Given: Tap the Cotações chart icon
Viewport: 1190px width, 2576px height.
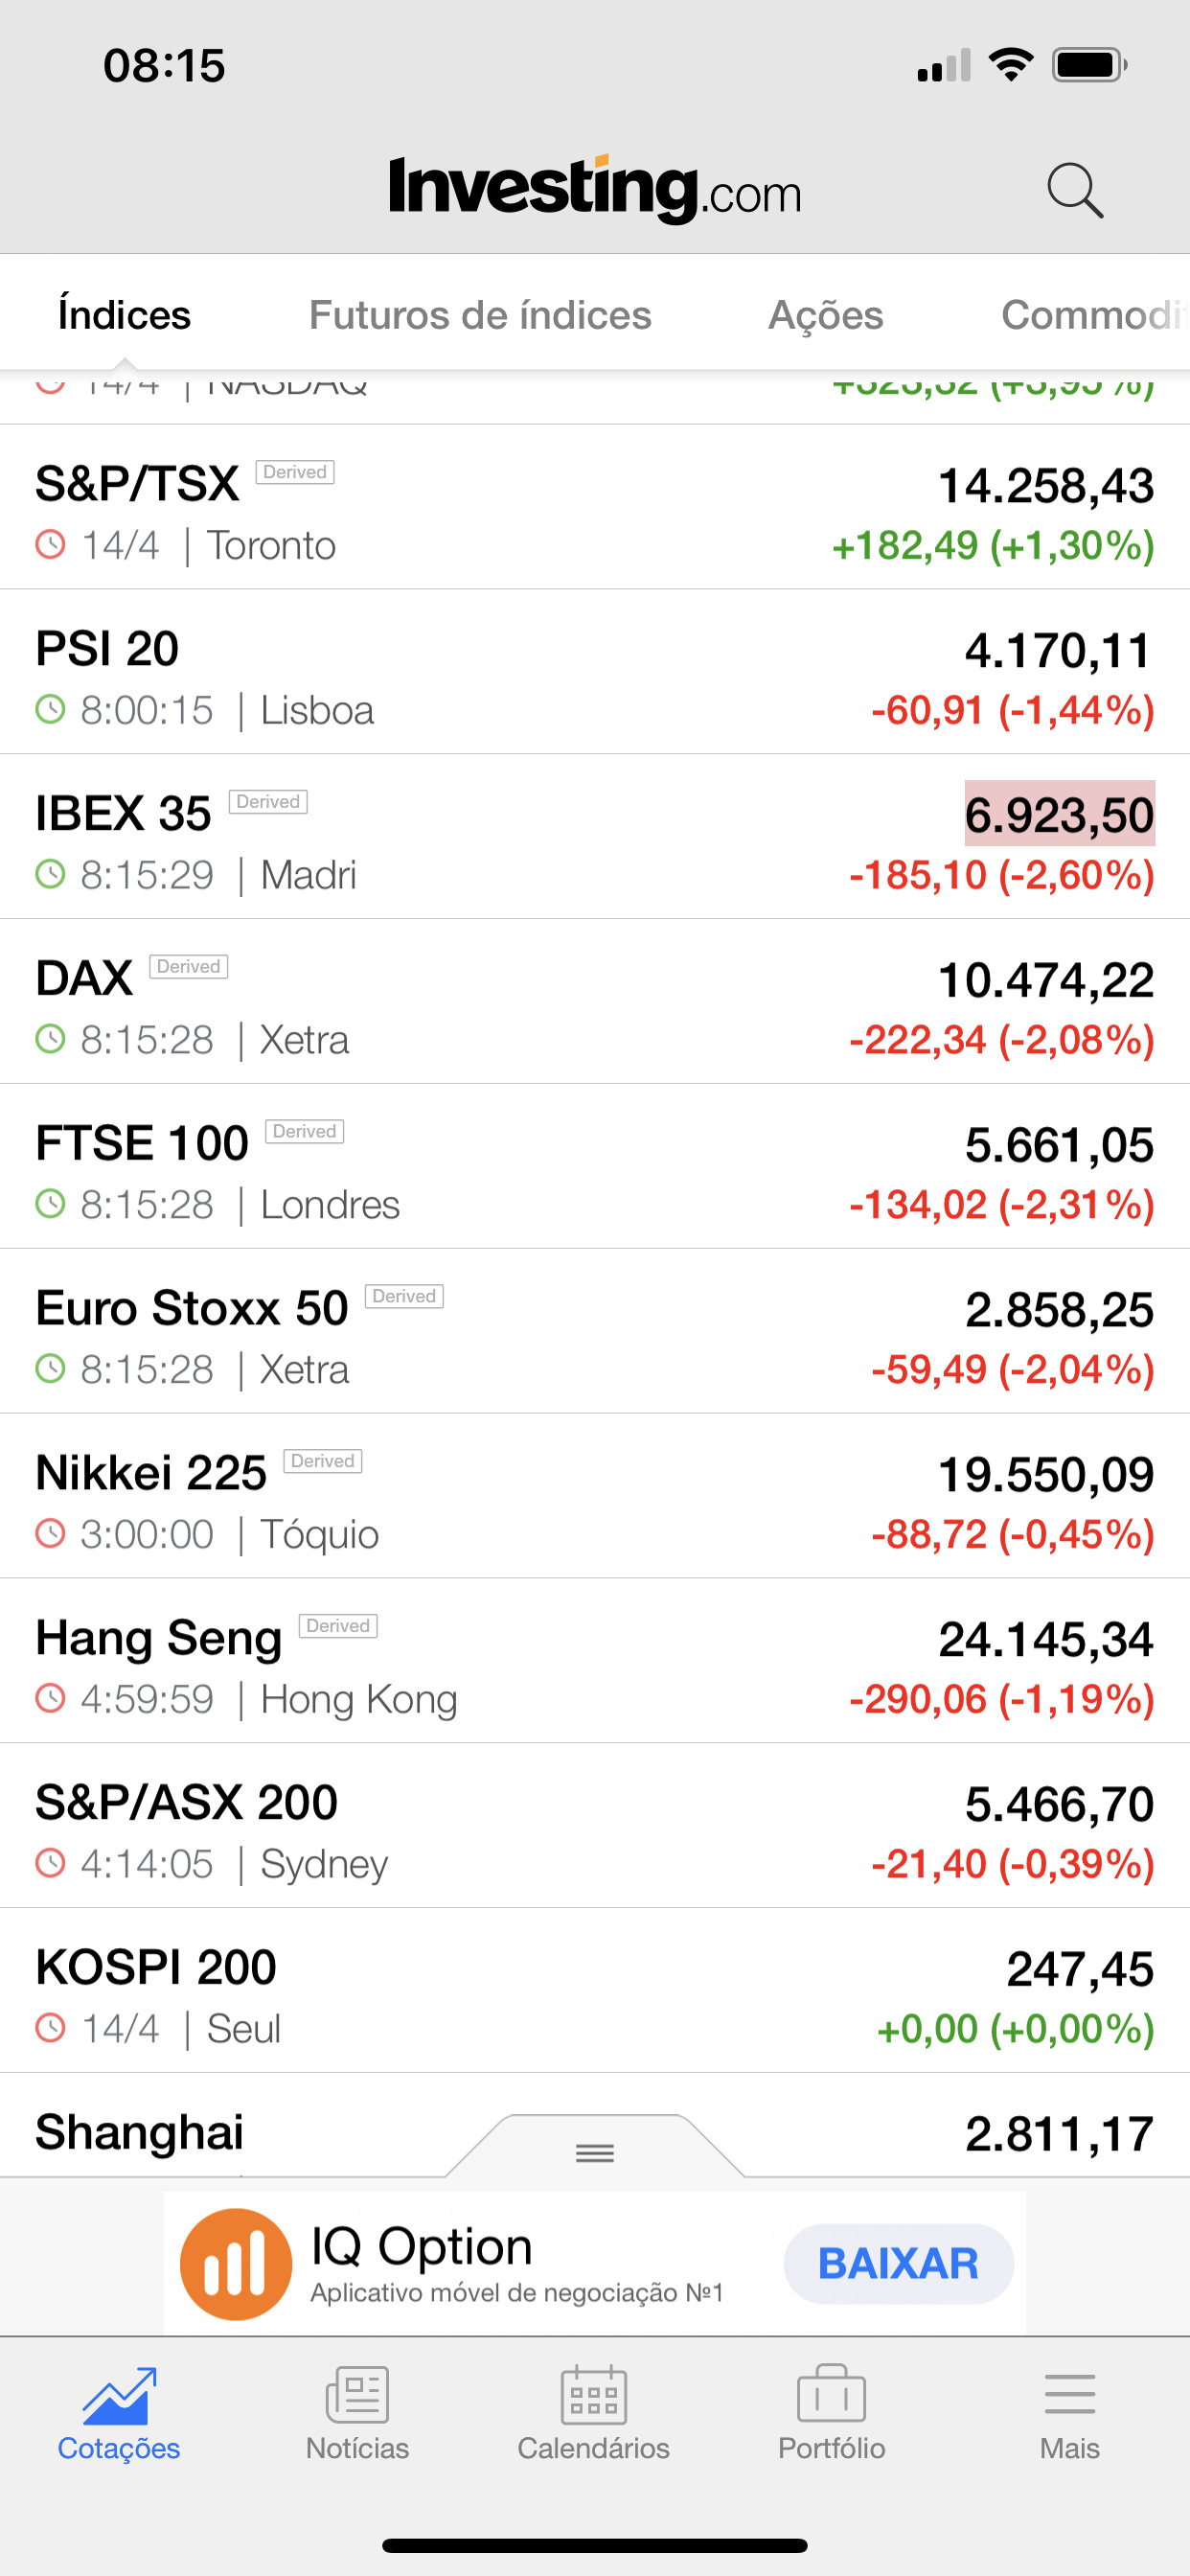Looking at the screenshot, I should (119, 2395).
